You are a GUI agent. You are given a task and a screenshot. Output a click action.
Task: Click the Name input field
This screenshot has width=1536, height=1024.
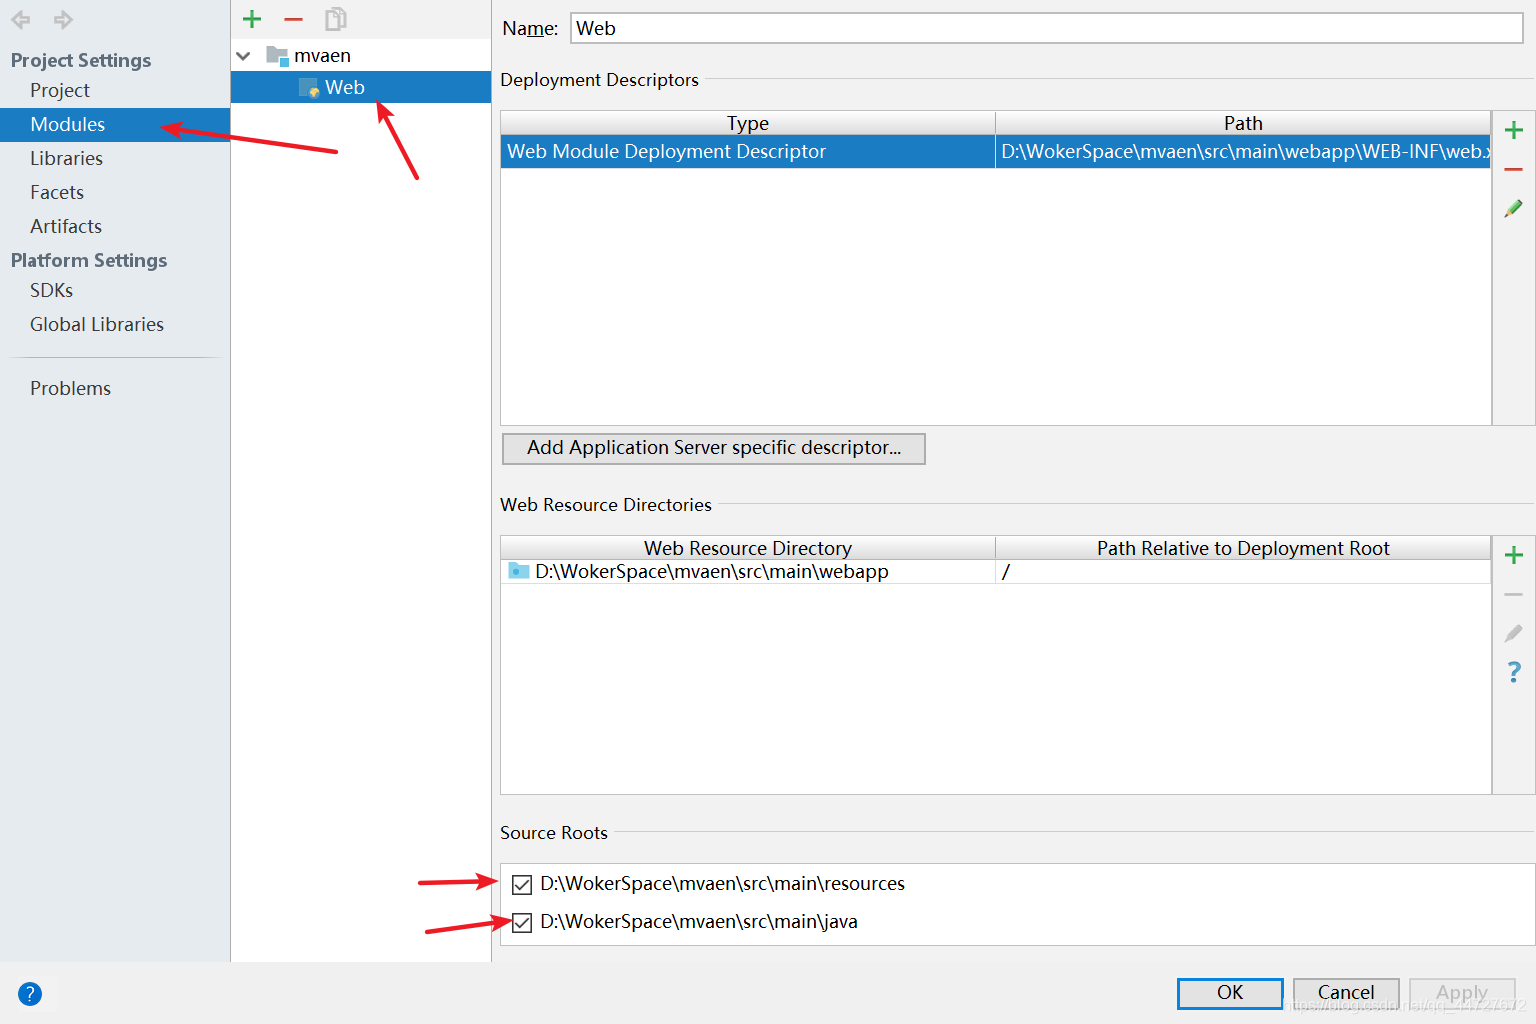(x=1046, y=28)
